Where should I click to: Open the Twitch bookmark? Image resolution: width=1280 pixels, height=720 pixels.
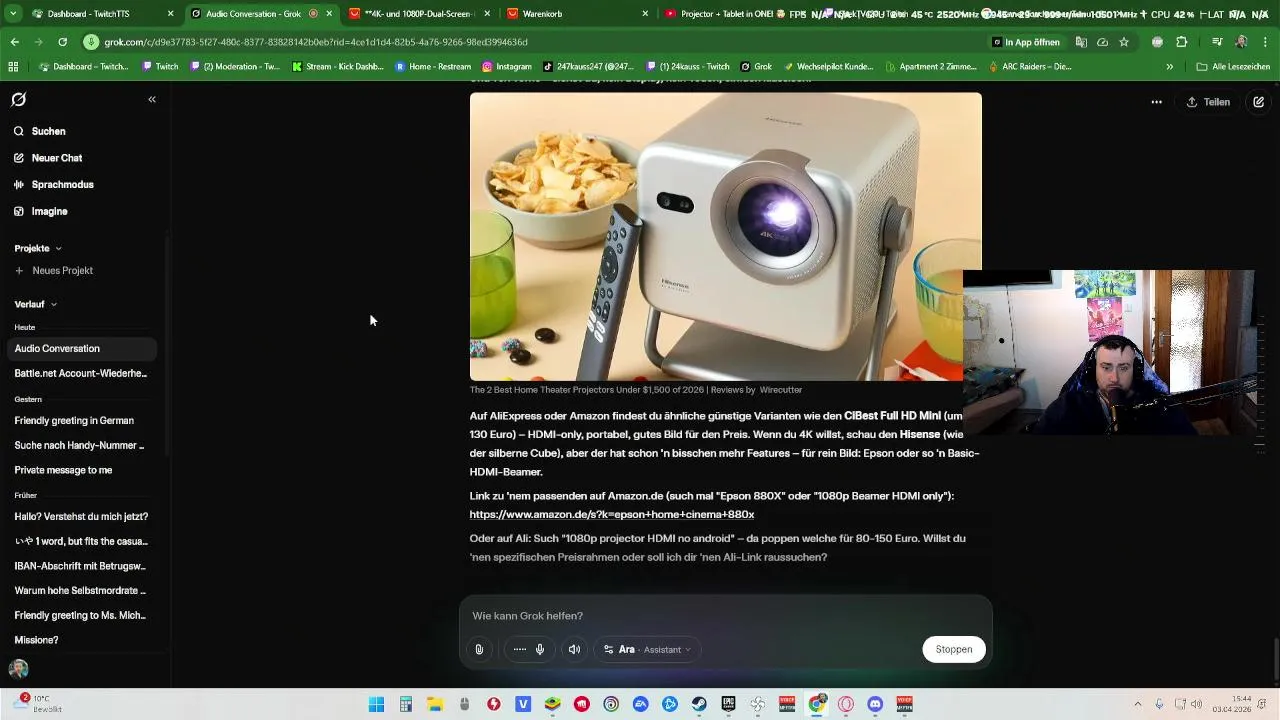point(161,67)
